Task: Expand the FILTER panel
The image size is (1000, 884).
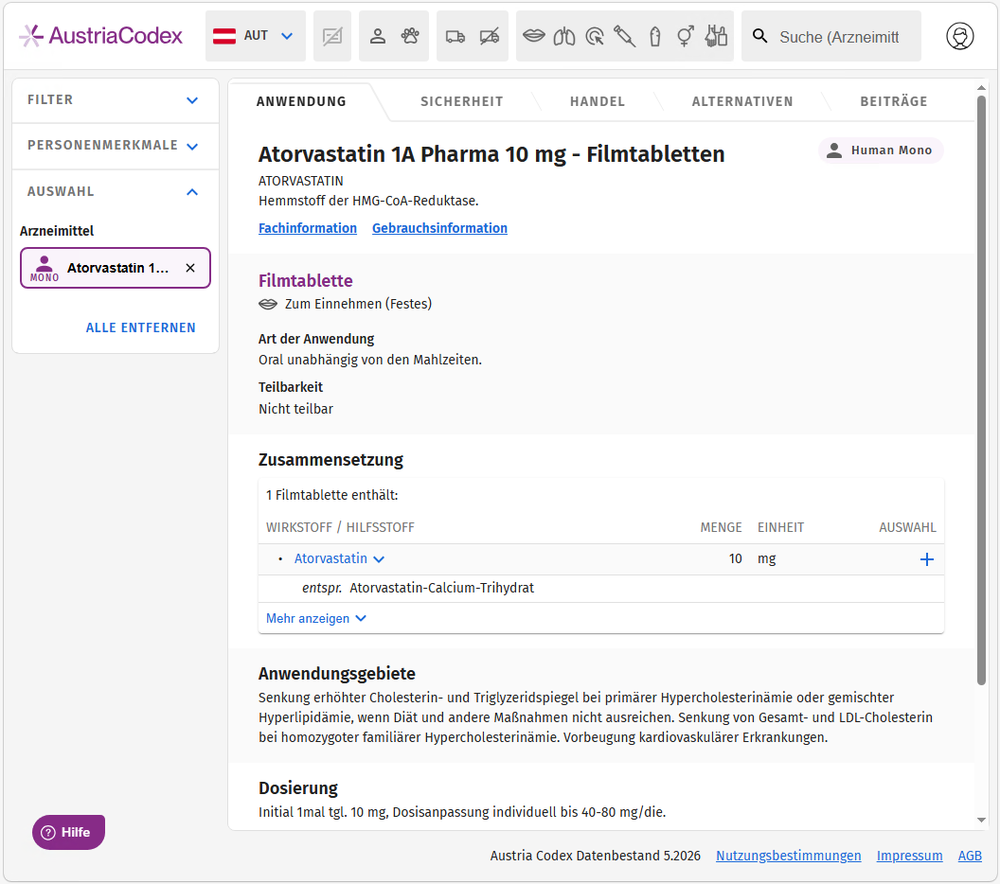Action: pyautogui.click(x=115, y=100)
